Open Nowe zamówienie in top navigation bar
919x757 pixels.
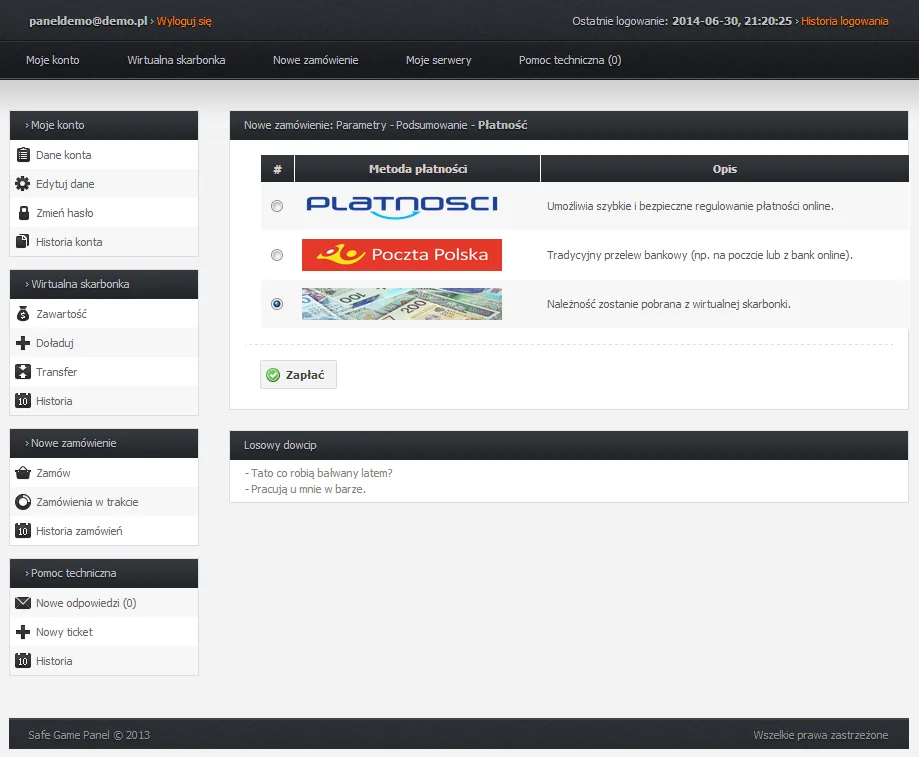(315, 60)
